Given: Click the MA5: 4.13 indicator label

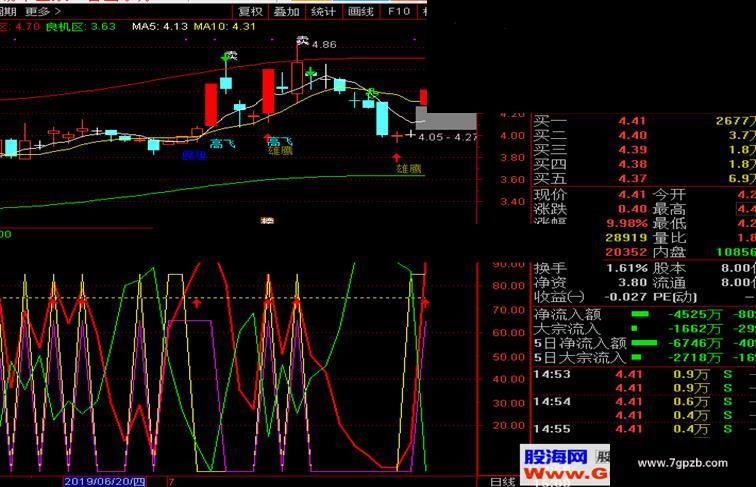Looking at the screenshot, I should click(x=160, y=27).
